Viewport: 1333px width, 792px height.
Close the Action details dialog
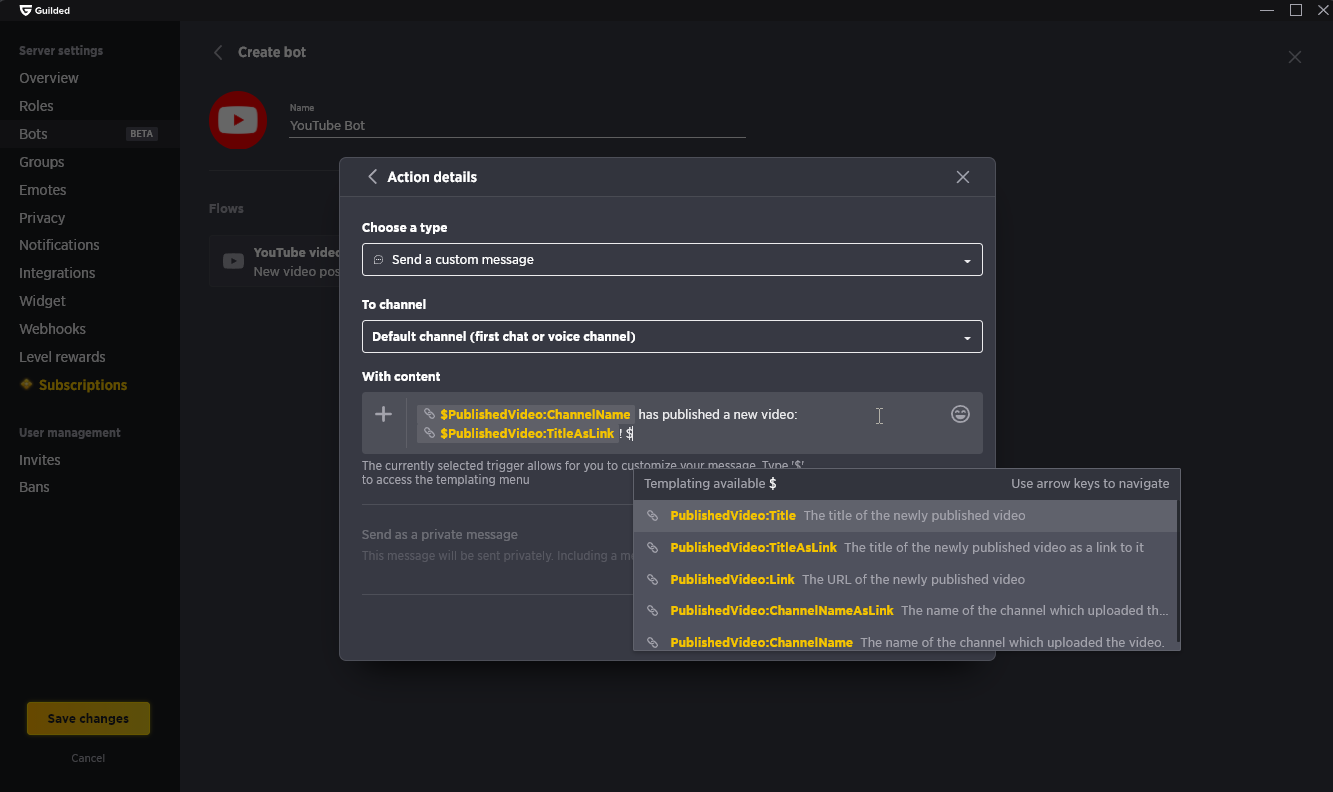[x=963, y=177]
